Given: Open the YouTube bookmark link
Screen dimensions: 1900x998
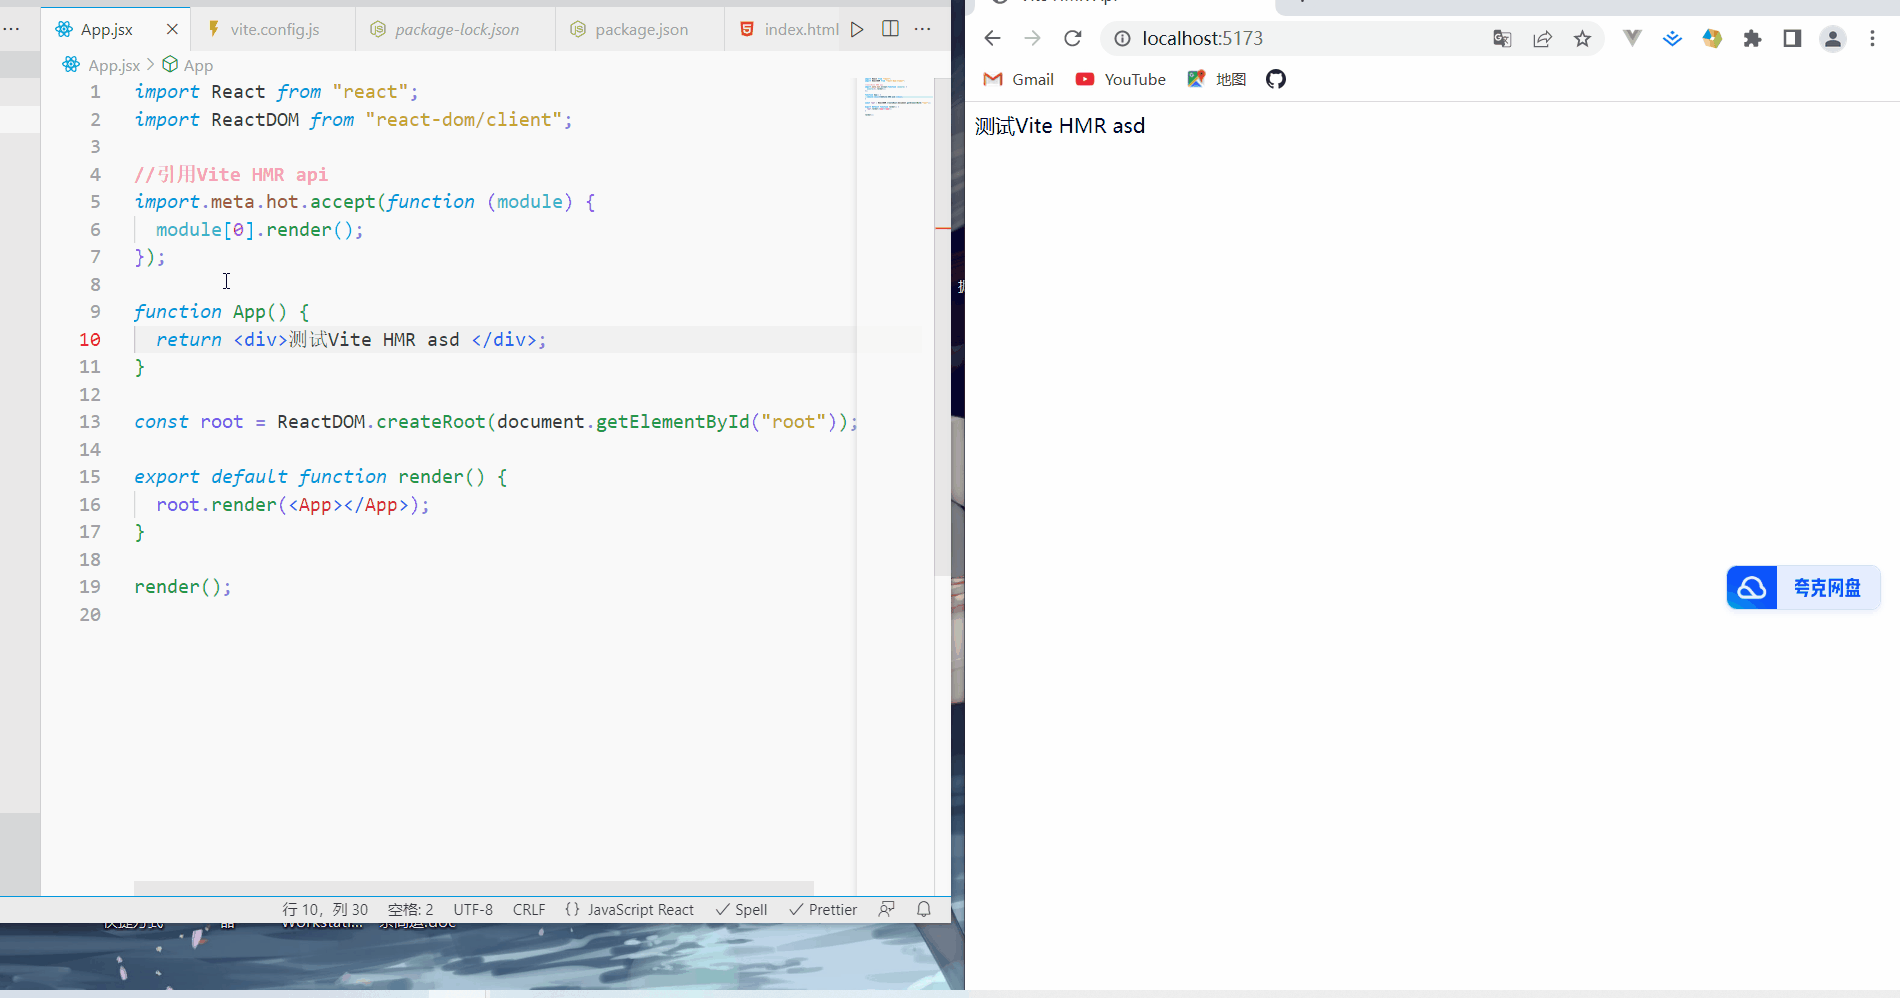Looking at the screenshot, I should point(1120,79).
